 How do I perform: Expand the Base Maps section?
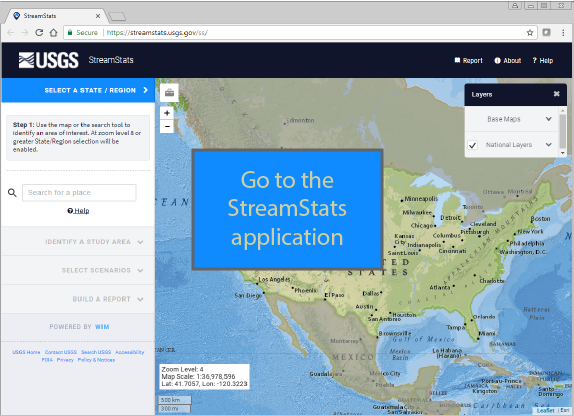point(511,119)
